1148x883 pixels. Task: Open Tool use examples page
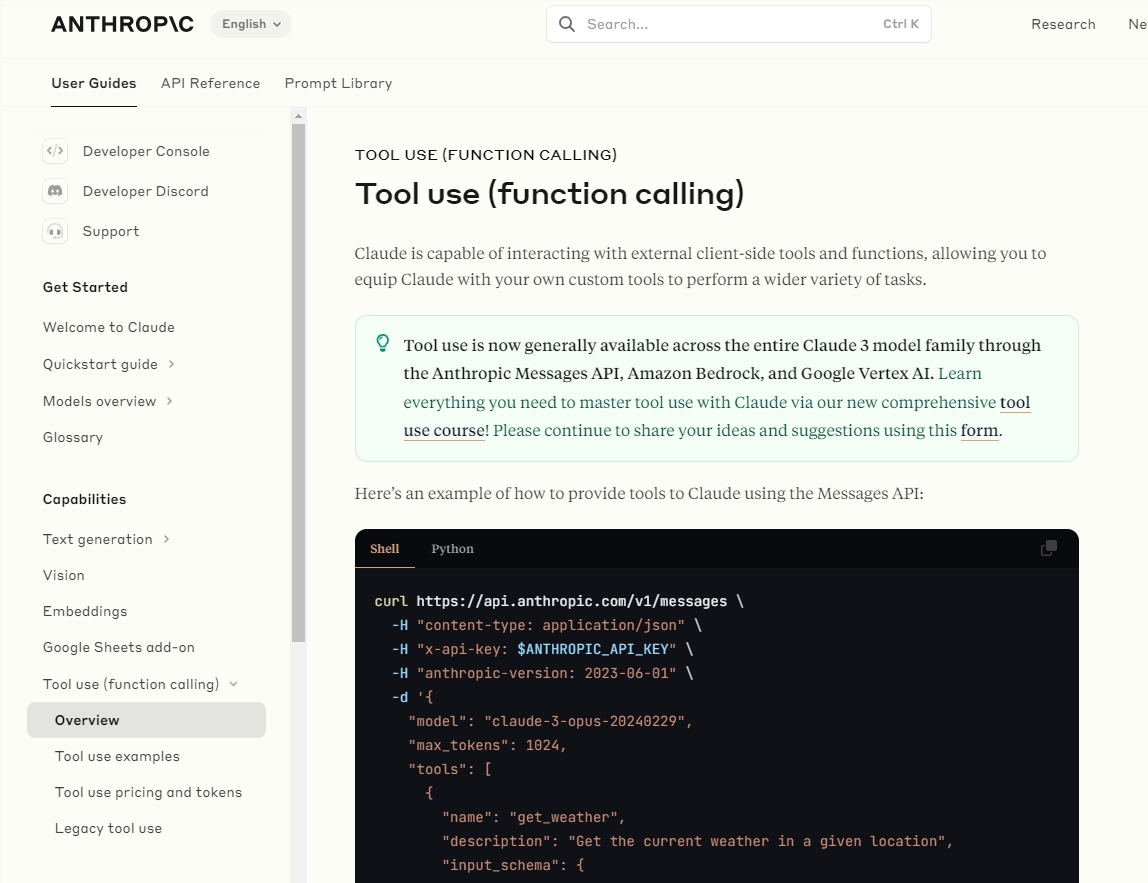tap(117, 756)
